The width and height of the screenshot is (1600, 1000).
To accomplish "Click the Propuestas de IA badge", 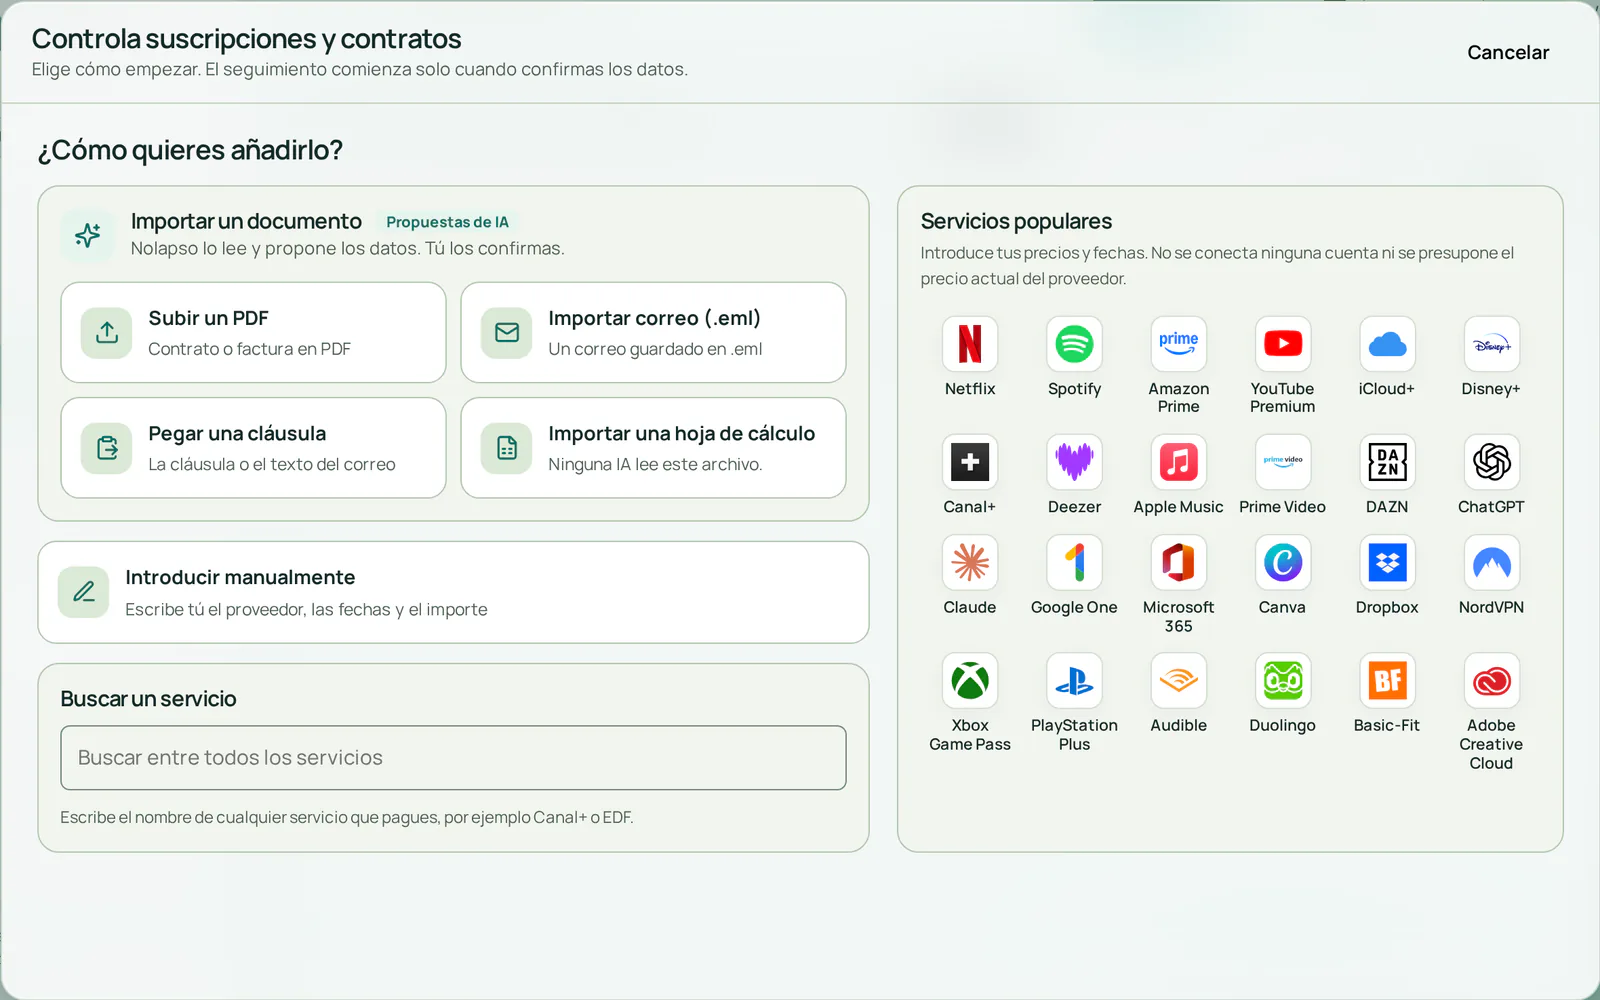I will click(x=447, y=222).
